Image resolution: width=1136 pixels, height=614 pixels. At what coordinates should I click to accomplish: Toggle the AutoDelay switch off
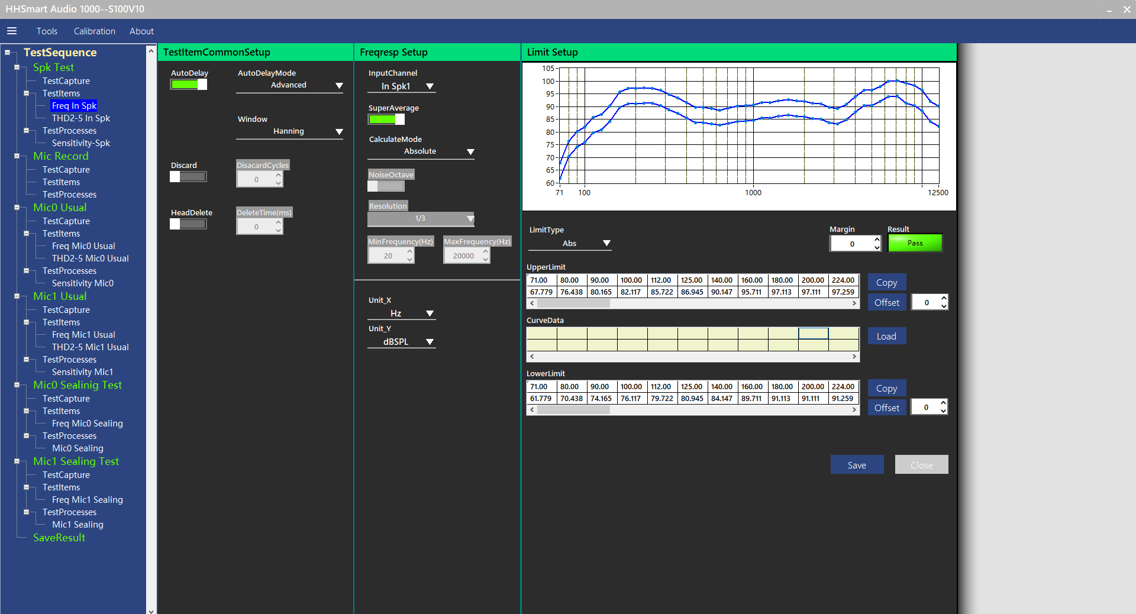click(188, 84)
